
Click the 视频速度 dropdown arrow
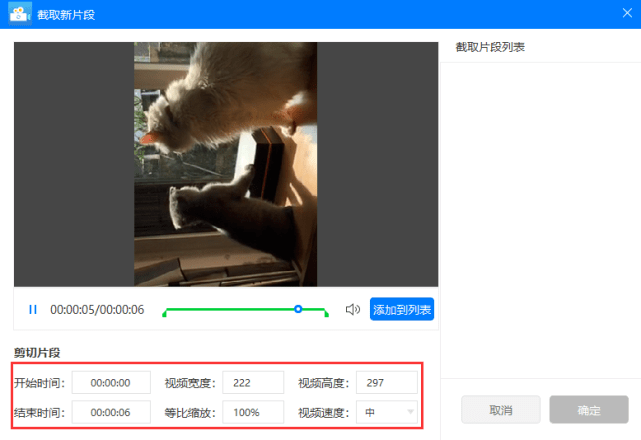click(x=410, y=412)
